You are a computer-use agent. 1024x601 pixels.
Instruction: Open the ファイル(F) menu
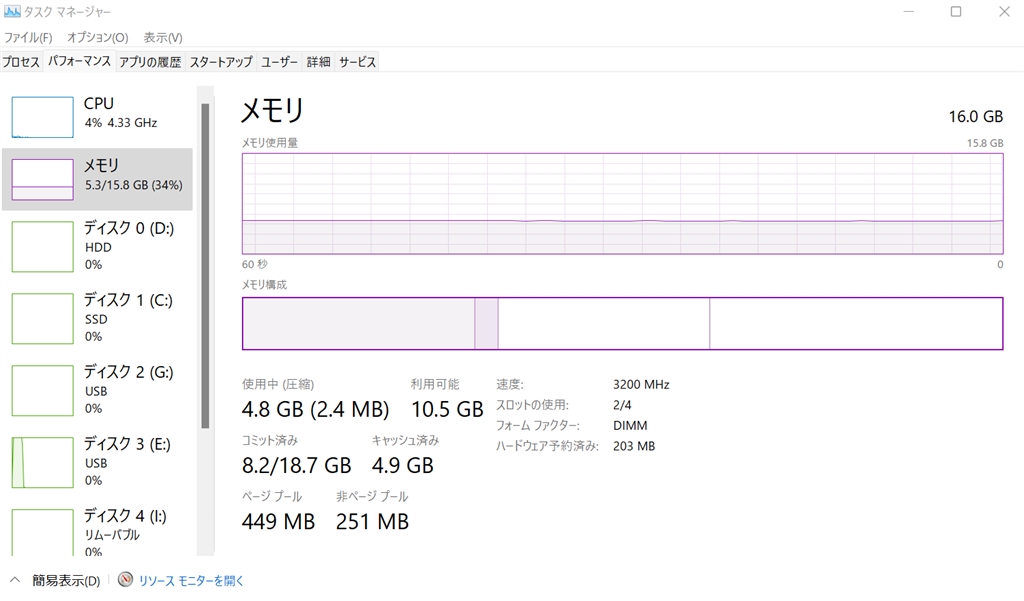point(28,37)
